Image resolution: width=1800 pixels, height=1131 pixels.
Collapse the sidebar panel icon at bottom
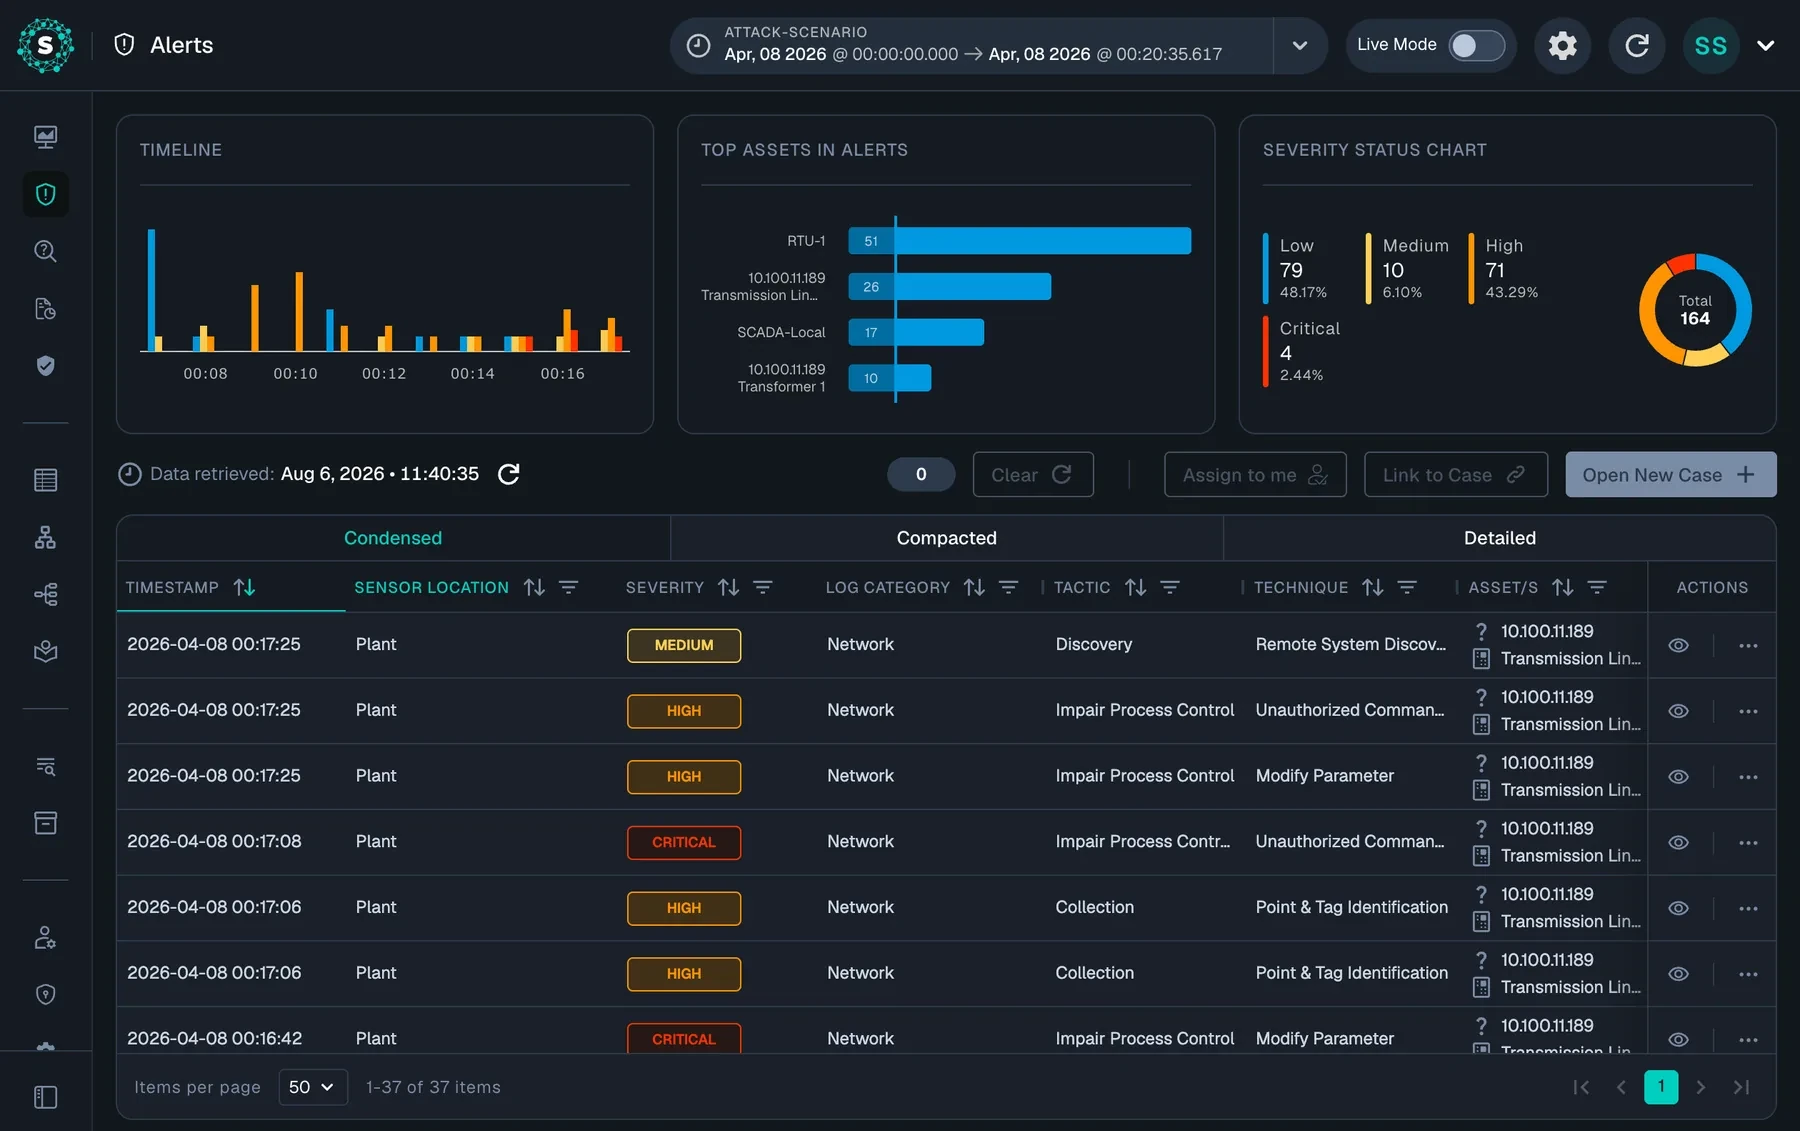point(45,1097)
